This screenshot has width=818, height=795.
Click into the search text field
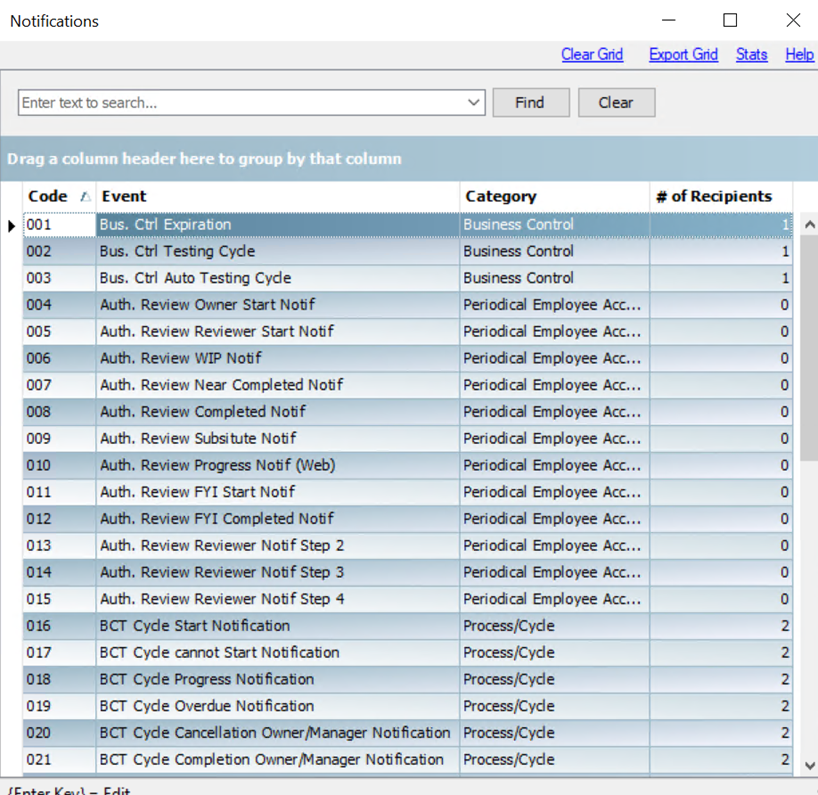pos(240,103)
